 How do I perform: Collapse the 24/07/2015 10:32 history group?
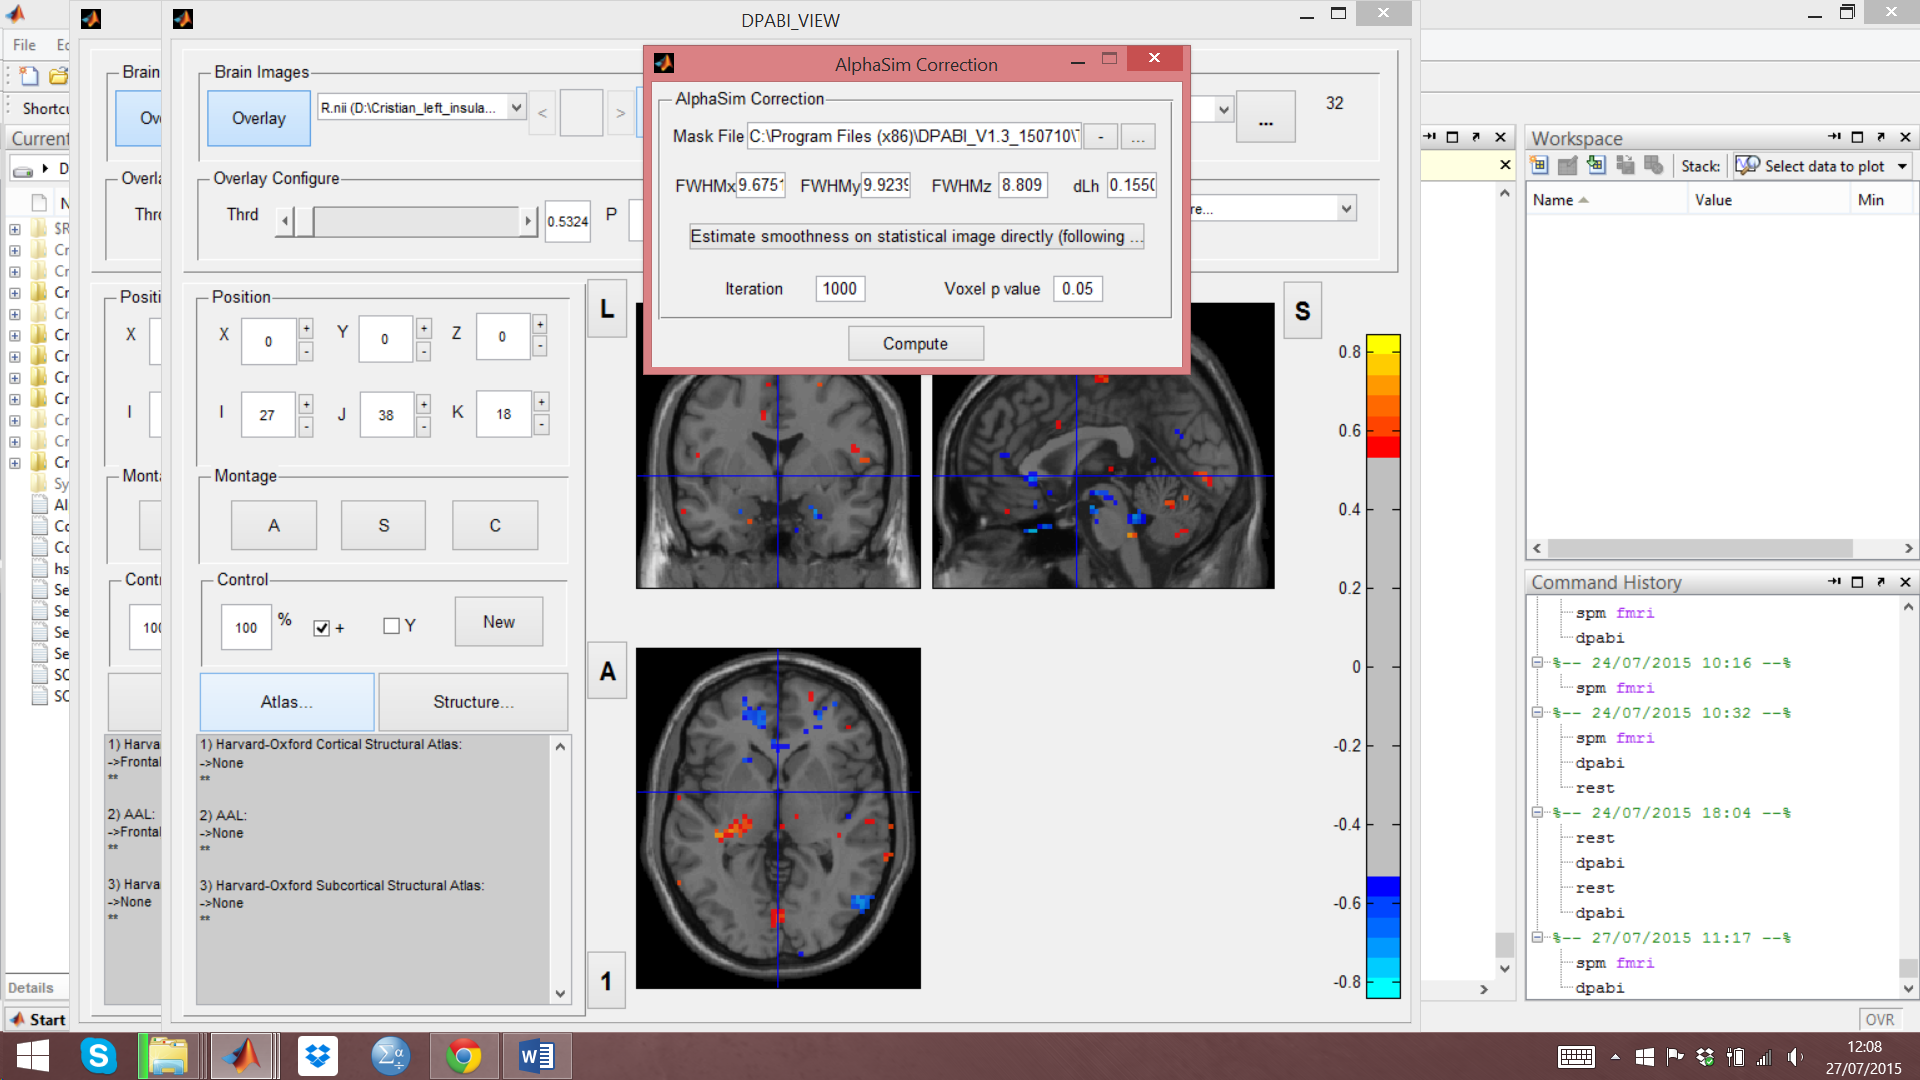[x=1537, y=712]
